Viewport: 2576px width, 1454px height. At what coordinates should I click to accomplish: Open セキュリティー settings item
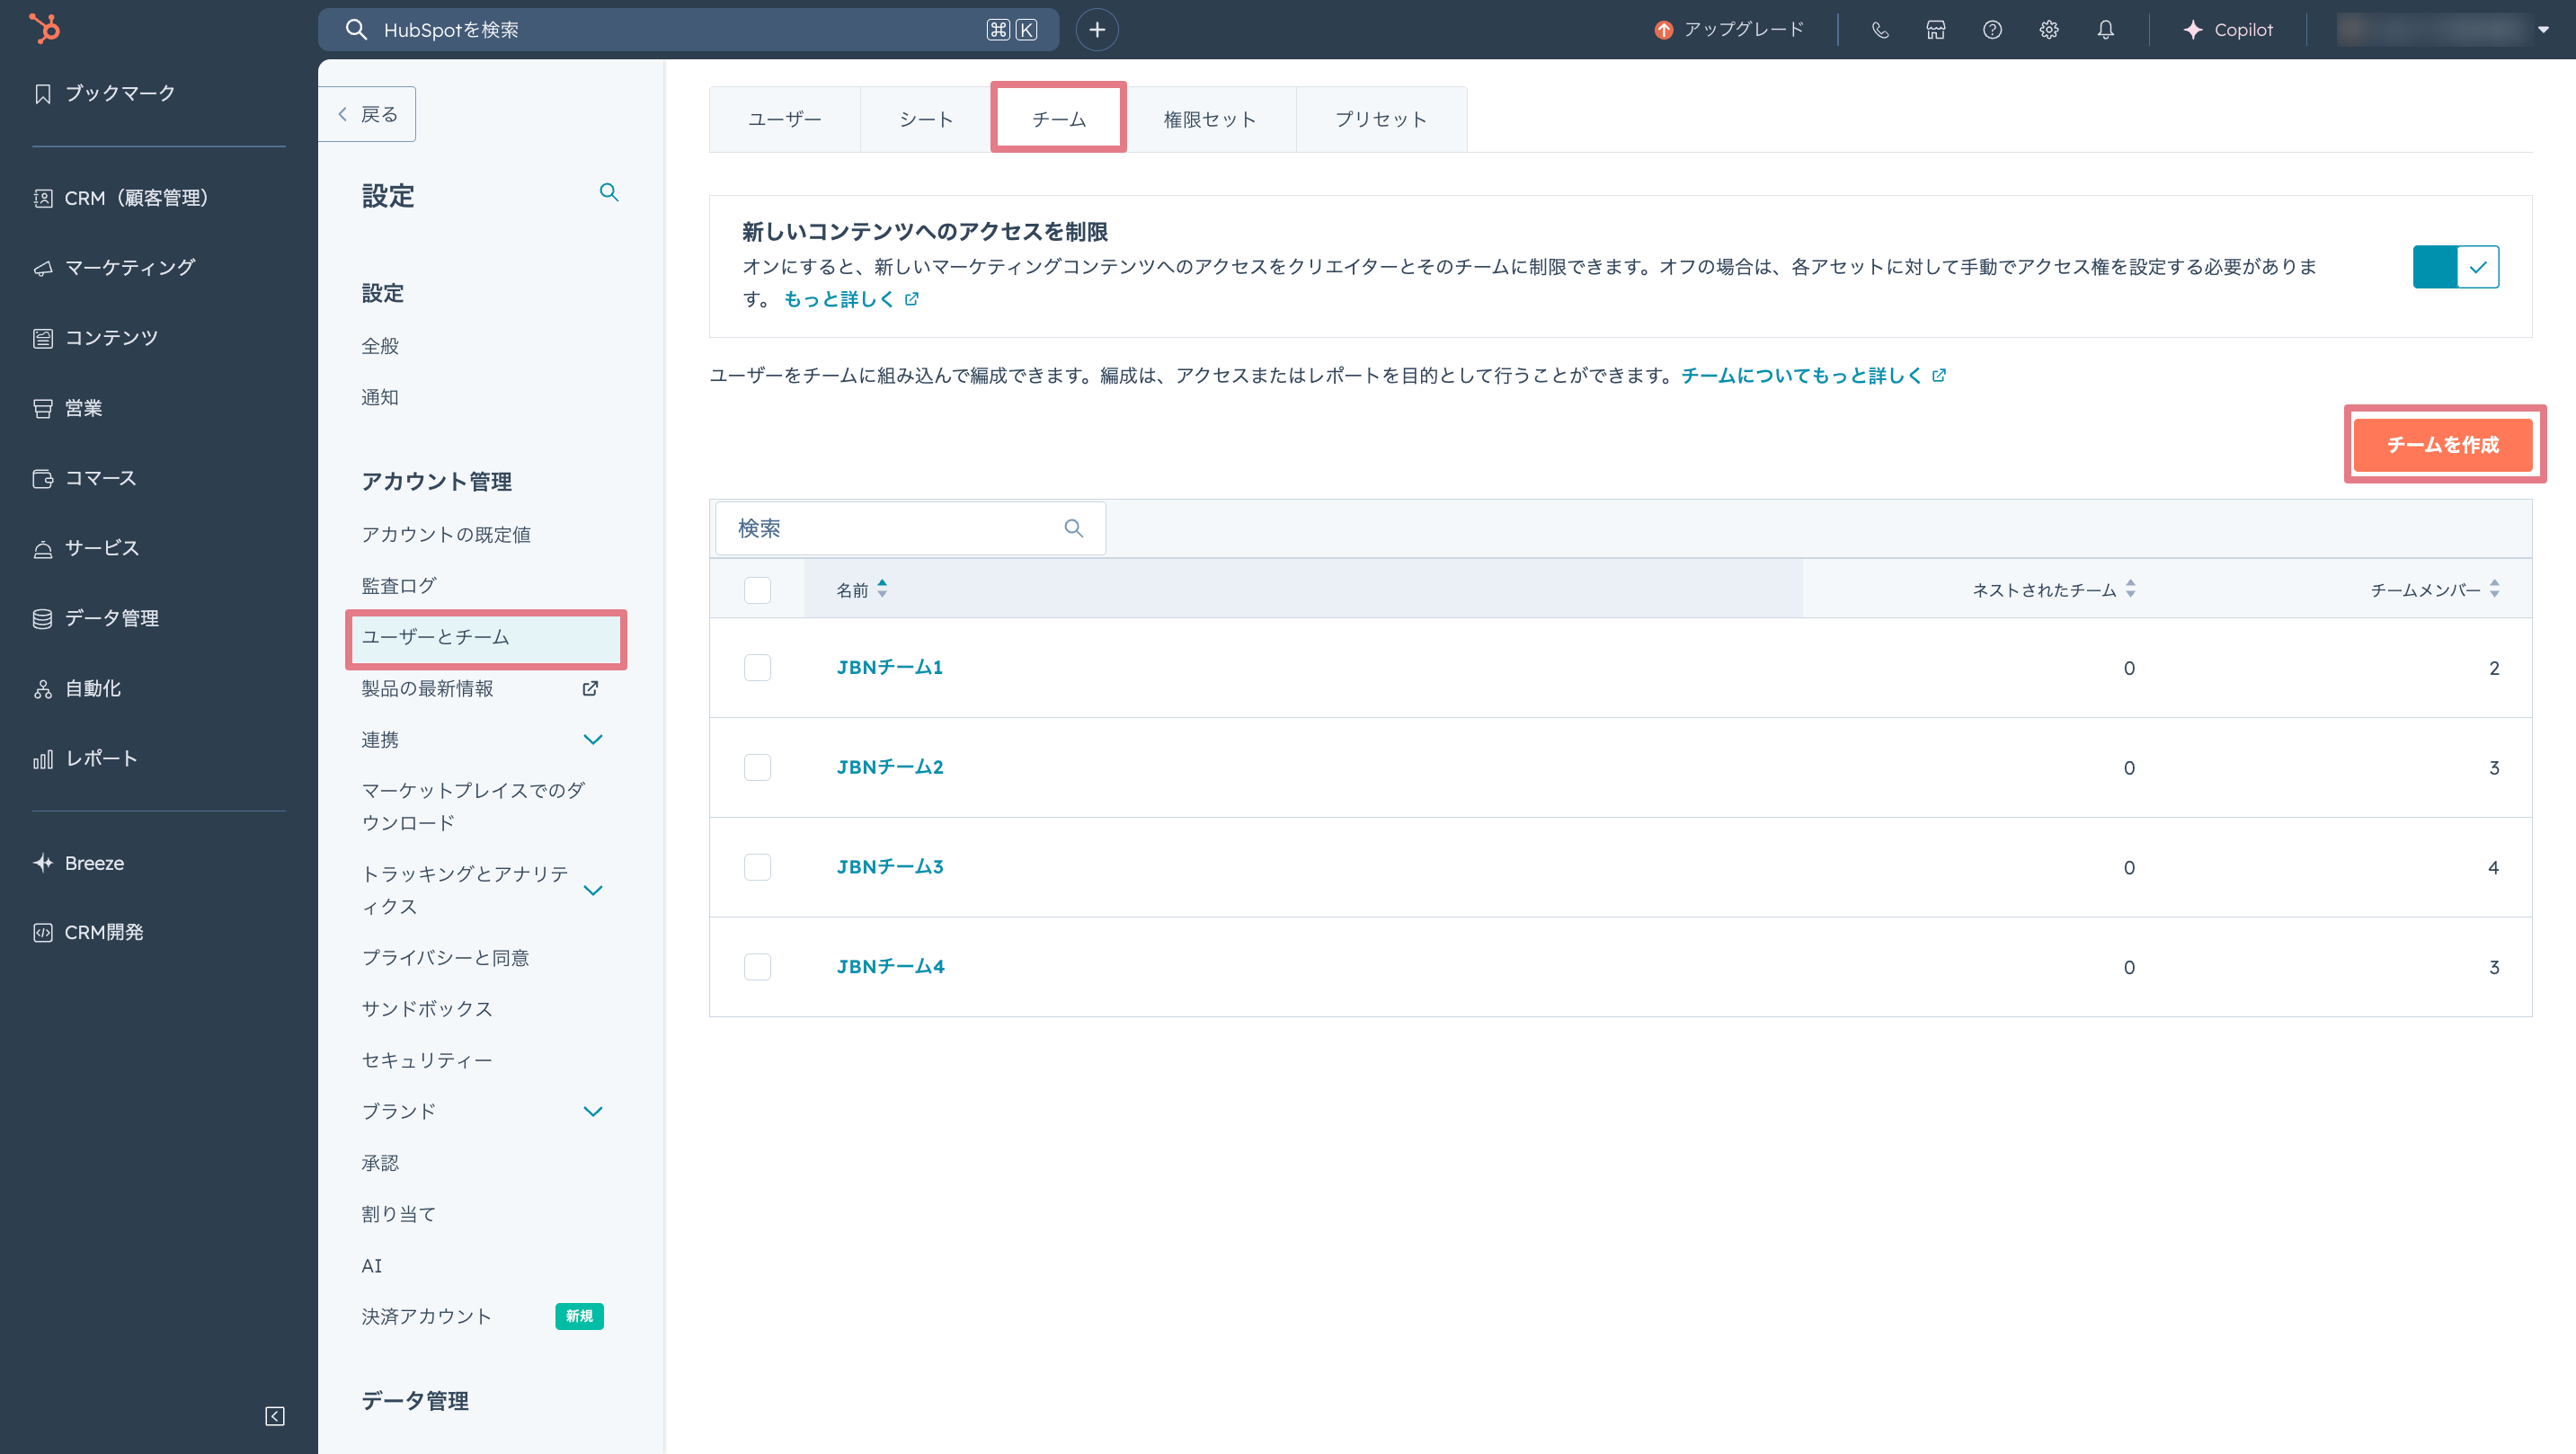coord(427,1060)
